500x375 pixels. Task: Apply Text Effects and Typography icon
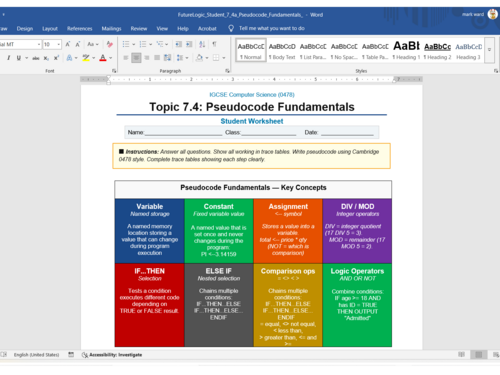(69, 58)
